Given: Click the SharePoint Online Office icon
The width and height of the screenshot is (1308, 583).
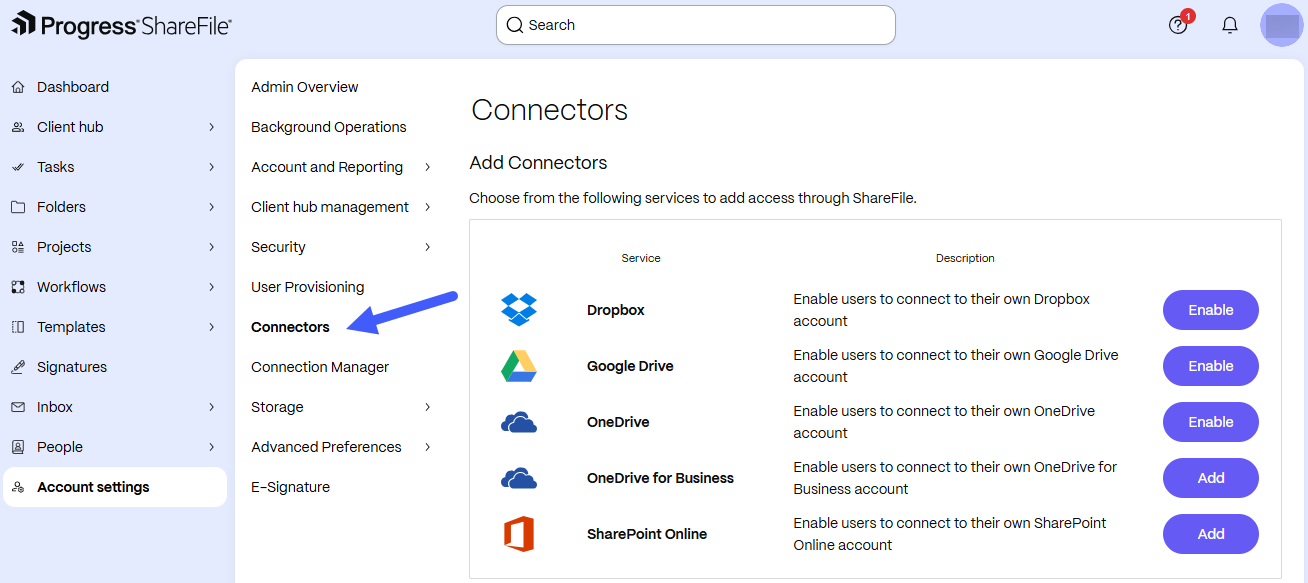Looking at the screenshot, I should (519, 534).
